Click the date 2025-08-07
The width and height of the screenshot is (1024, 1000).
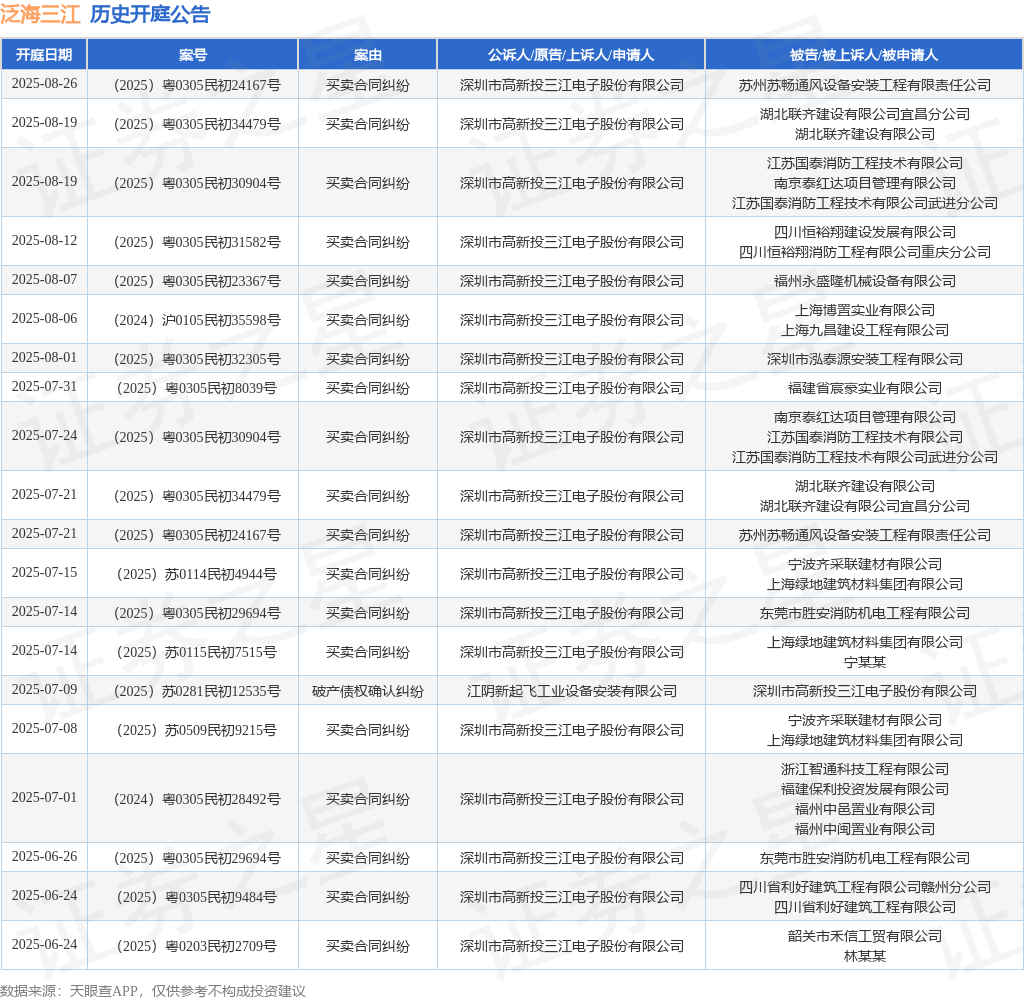[44, 280]
